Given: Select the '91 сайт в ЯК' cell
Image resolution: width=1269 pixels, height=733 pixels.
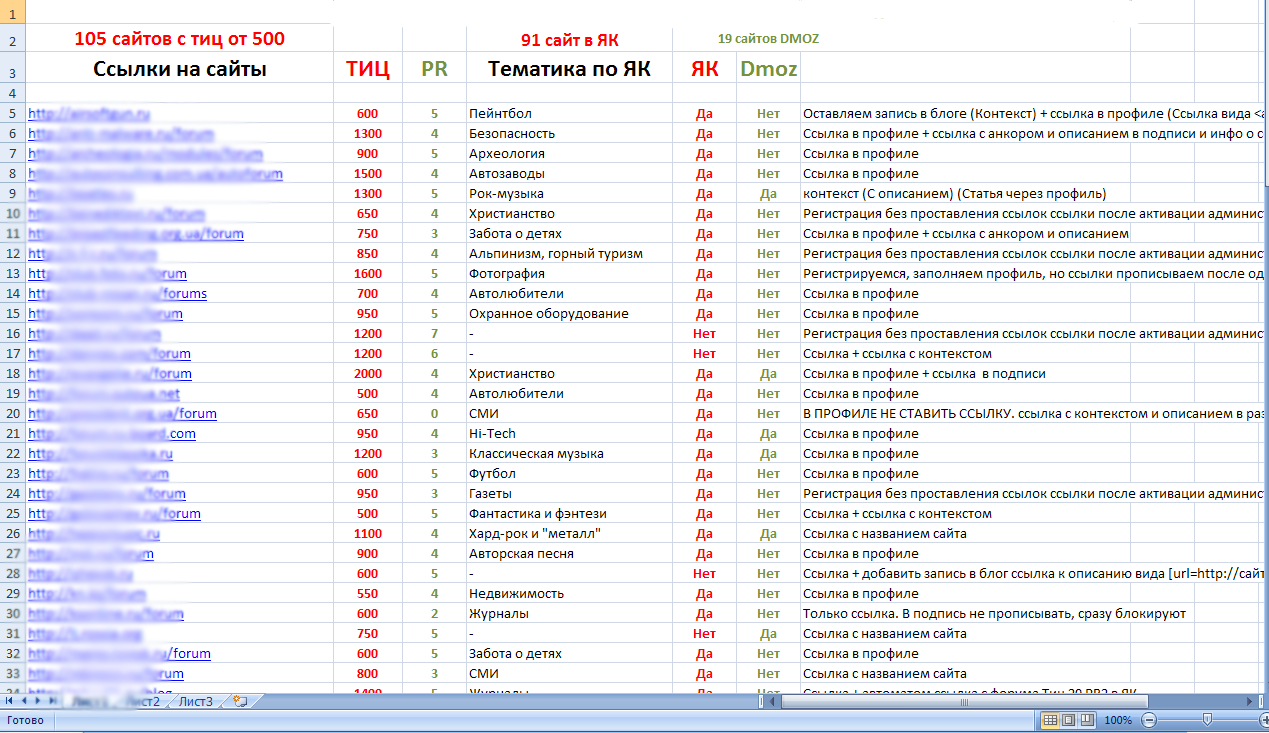Looking at the screenshot, I should [569, 39].
